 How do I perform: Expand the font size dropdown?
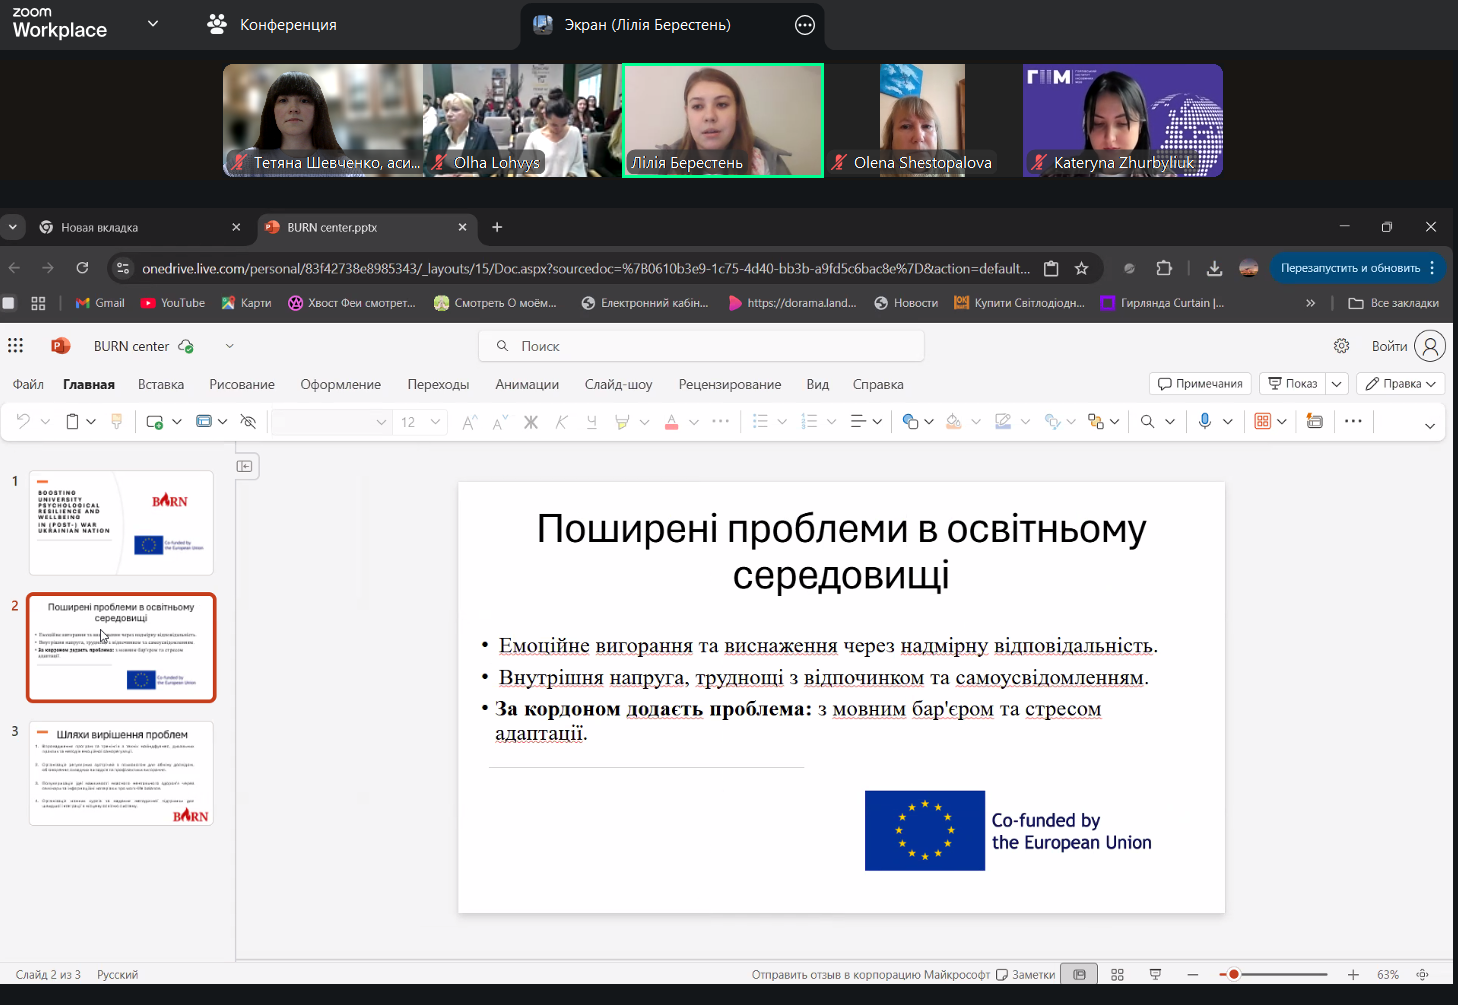435,421
